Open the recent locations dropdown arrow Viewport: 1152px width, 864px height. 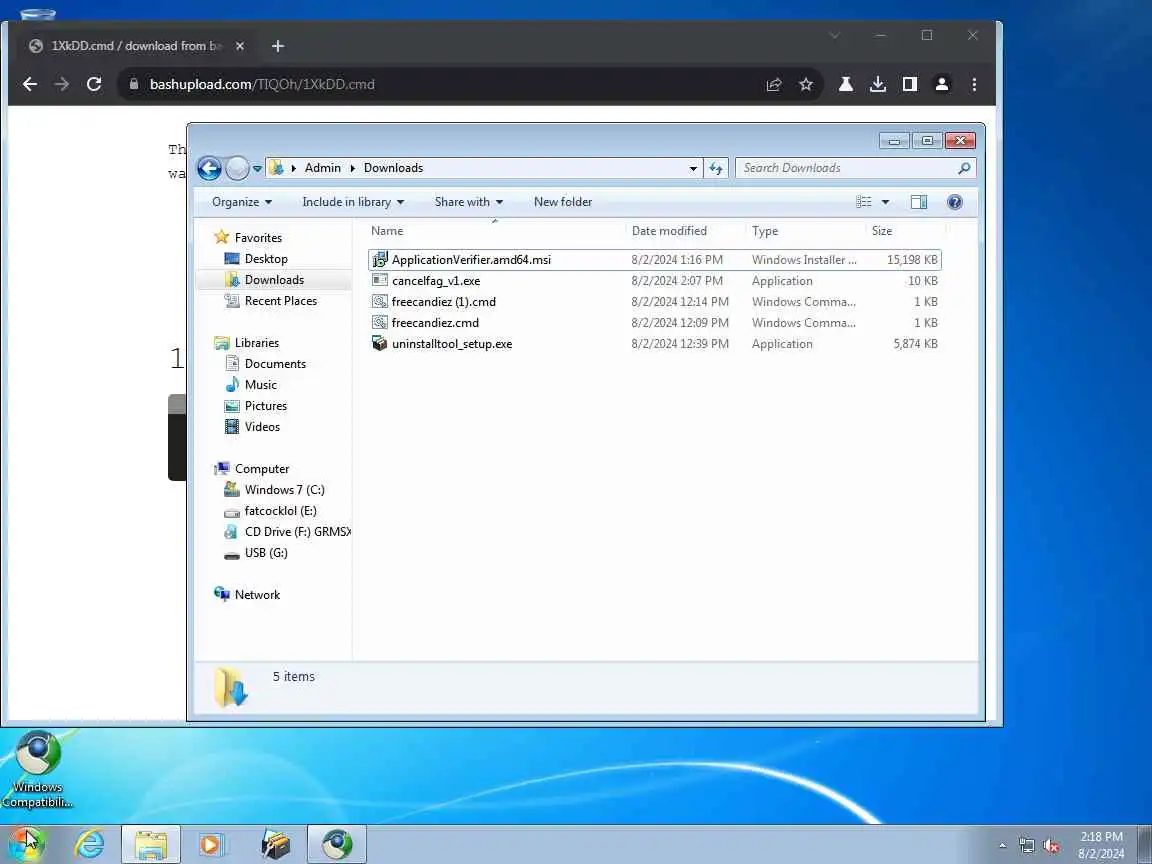pyautogui.click(x=257, y=169)
